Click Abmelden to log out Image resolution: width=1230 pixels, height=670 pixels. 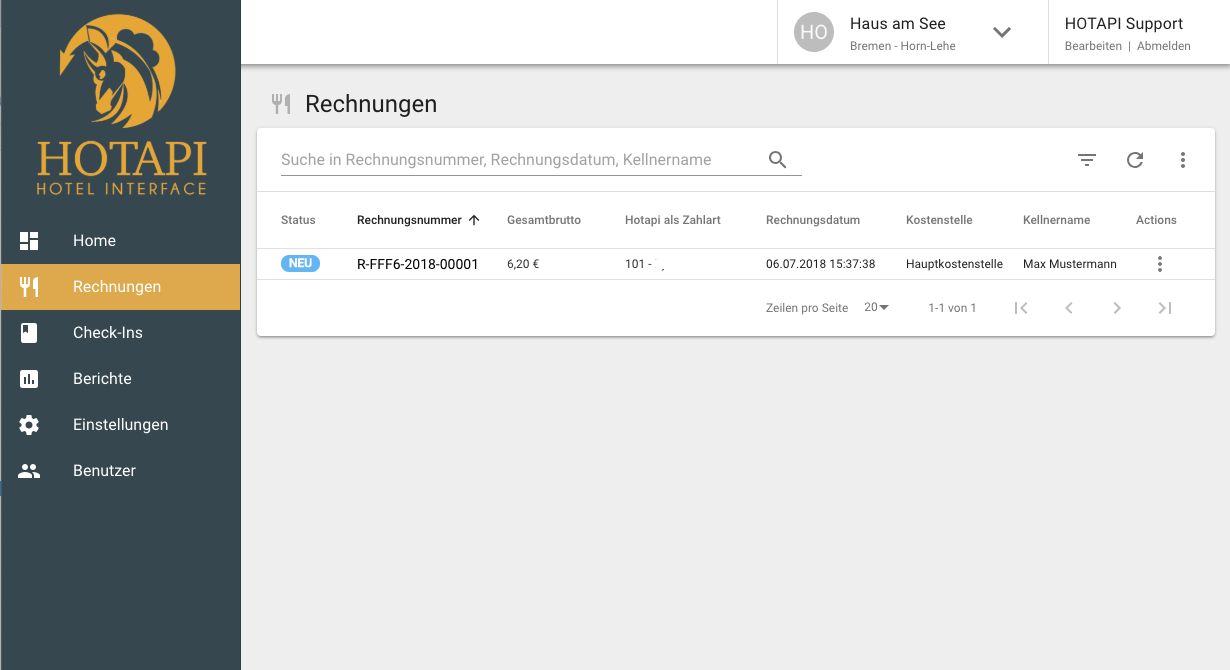pyautogui.click(x=1164, y=46)
